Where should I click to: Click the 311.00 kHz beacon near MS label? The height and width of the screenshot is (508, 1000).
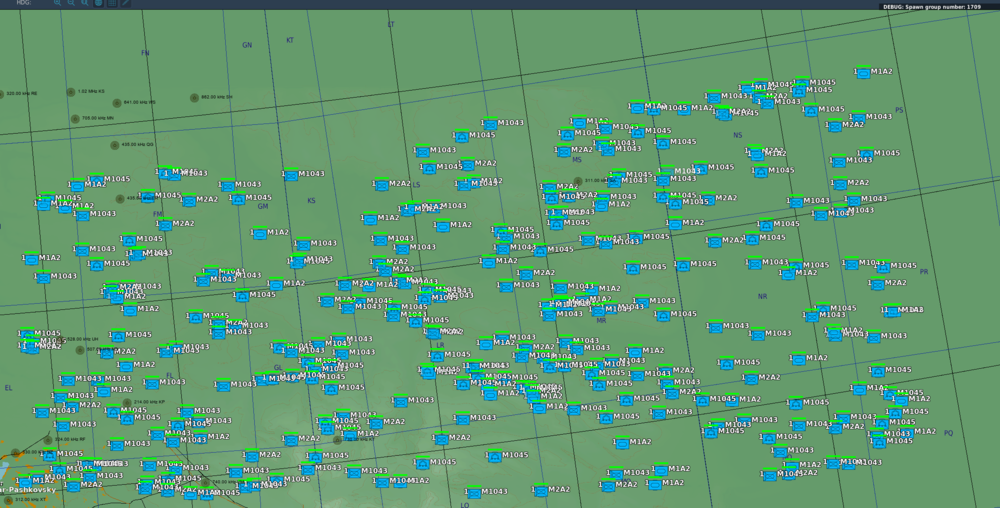click(578, 181)
